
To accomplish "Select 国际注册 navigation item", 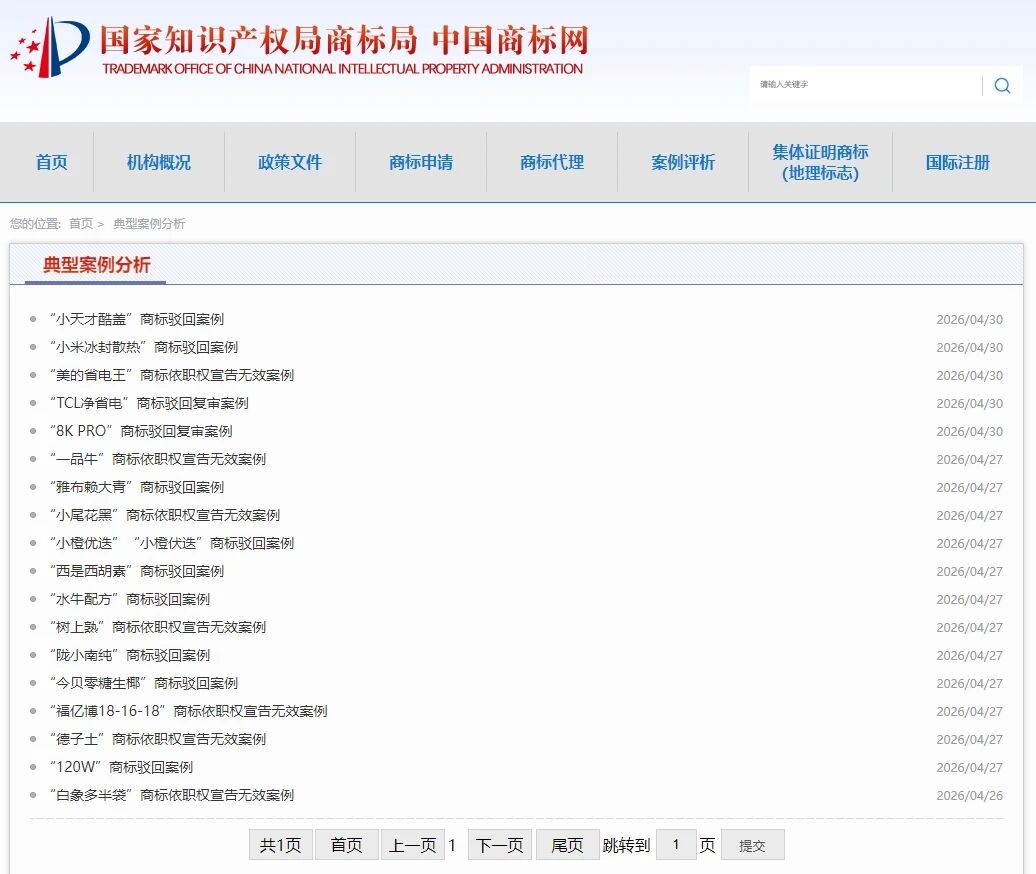I will click(957, 162).
